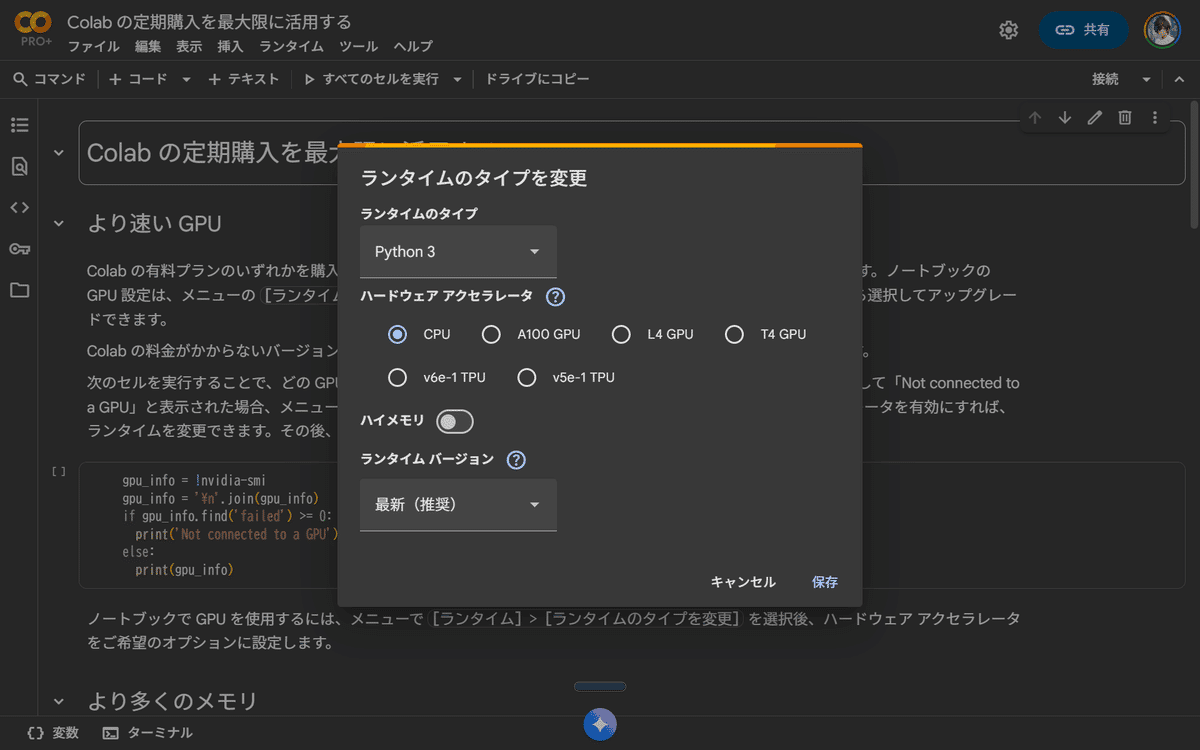Open the code snippets sidebar icon
The height and width of the screenshot is (750, 1200).
20,208
